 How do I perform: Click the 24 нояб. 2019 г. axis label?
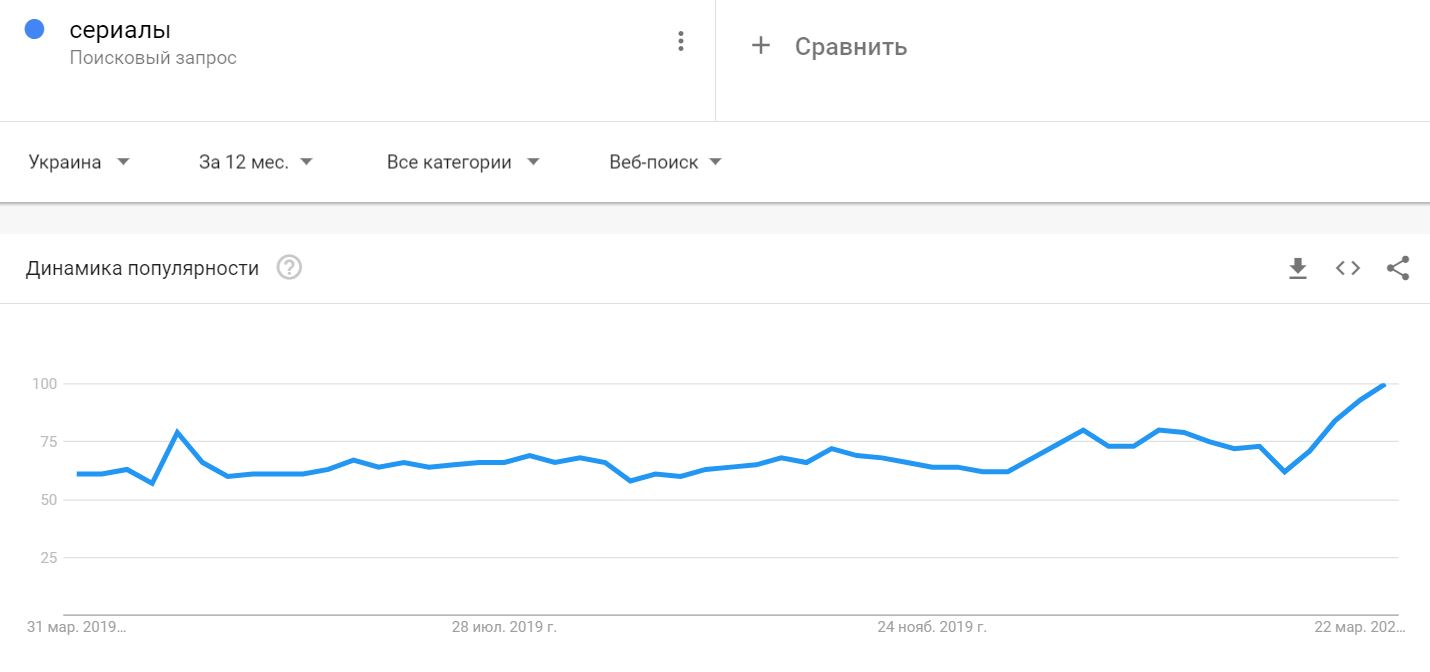click(x=932, y=628)
